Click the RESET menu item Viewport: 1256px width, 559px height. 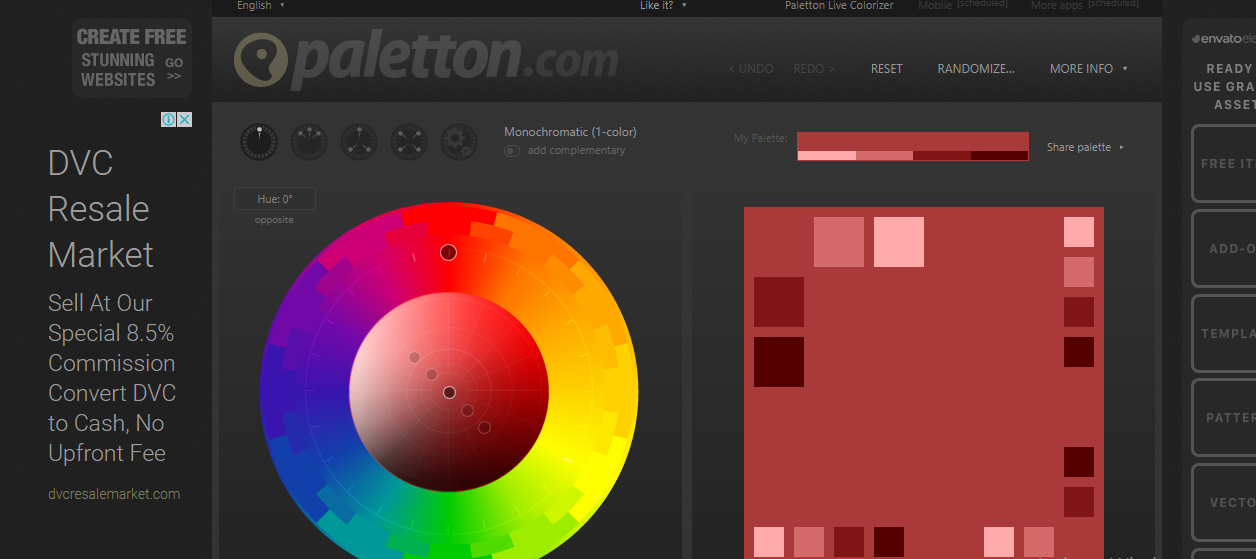(886, 69)
